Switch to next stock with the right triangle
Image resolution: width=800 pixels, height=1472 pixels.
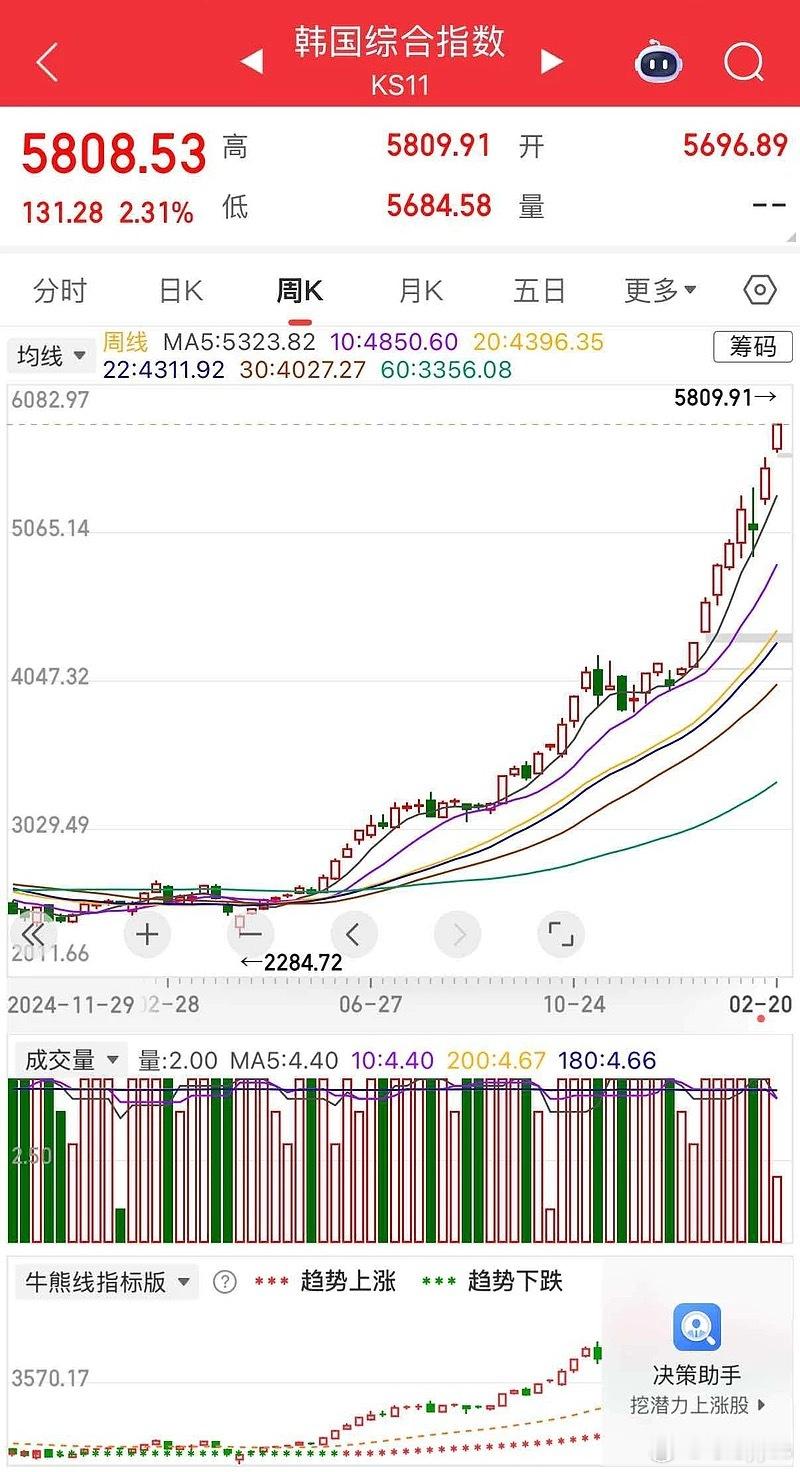point(551,62)
